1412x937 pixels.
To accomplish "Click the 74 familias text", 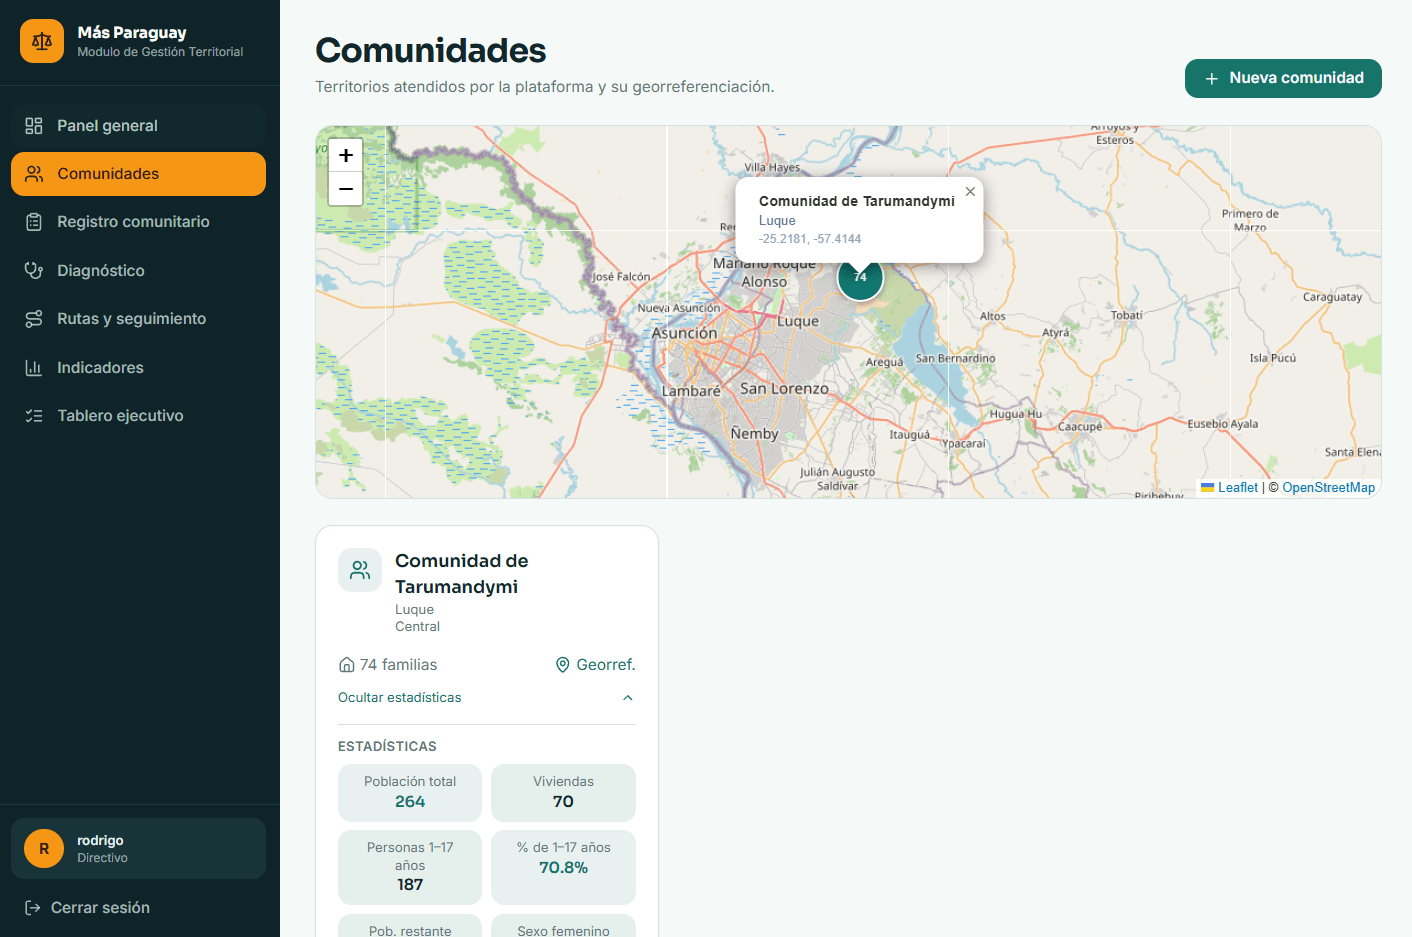I will tap(399, 665).
